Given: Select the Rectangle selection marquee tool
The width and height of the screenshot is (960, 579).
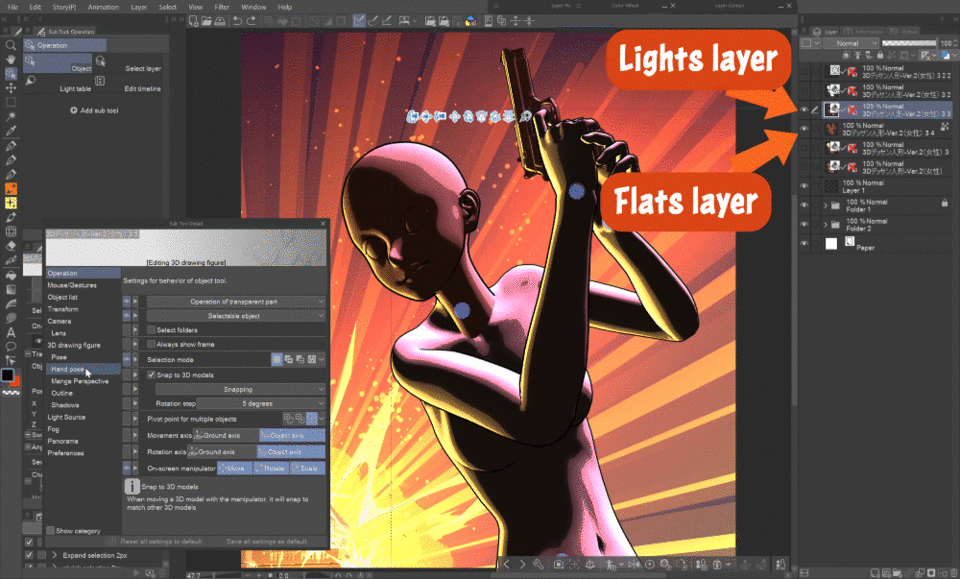Looking at the screenshot, I should pos(10,102).
